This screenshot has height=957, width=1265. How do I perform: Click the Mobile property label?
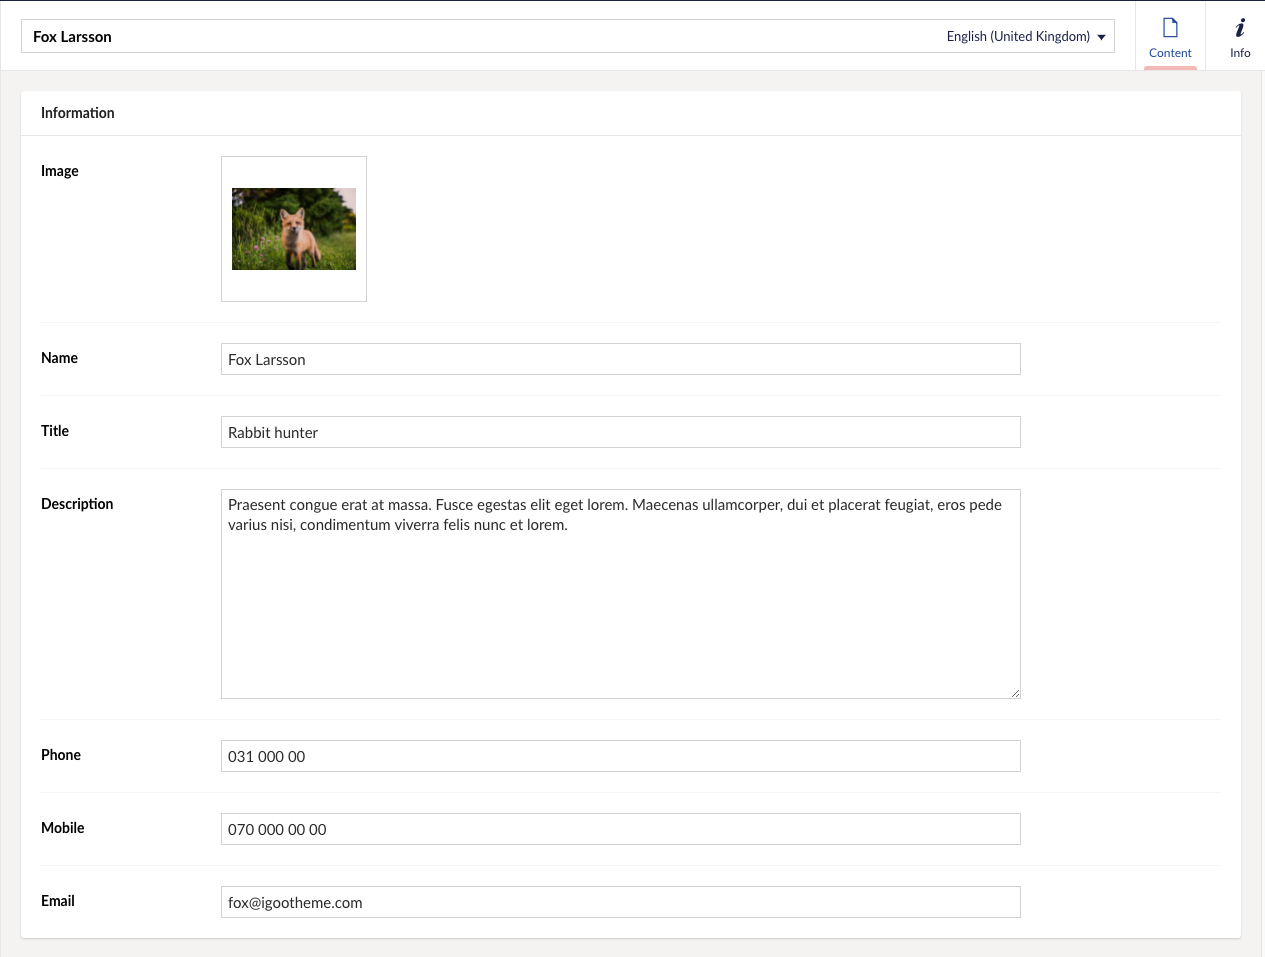pos(63,828)
